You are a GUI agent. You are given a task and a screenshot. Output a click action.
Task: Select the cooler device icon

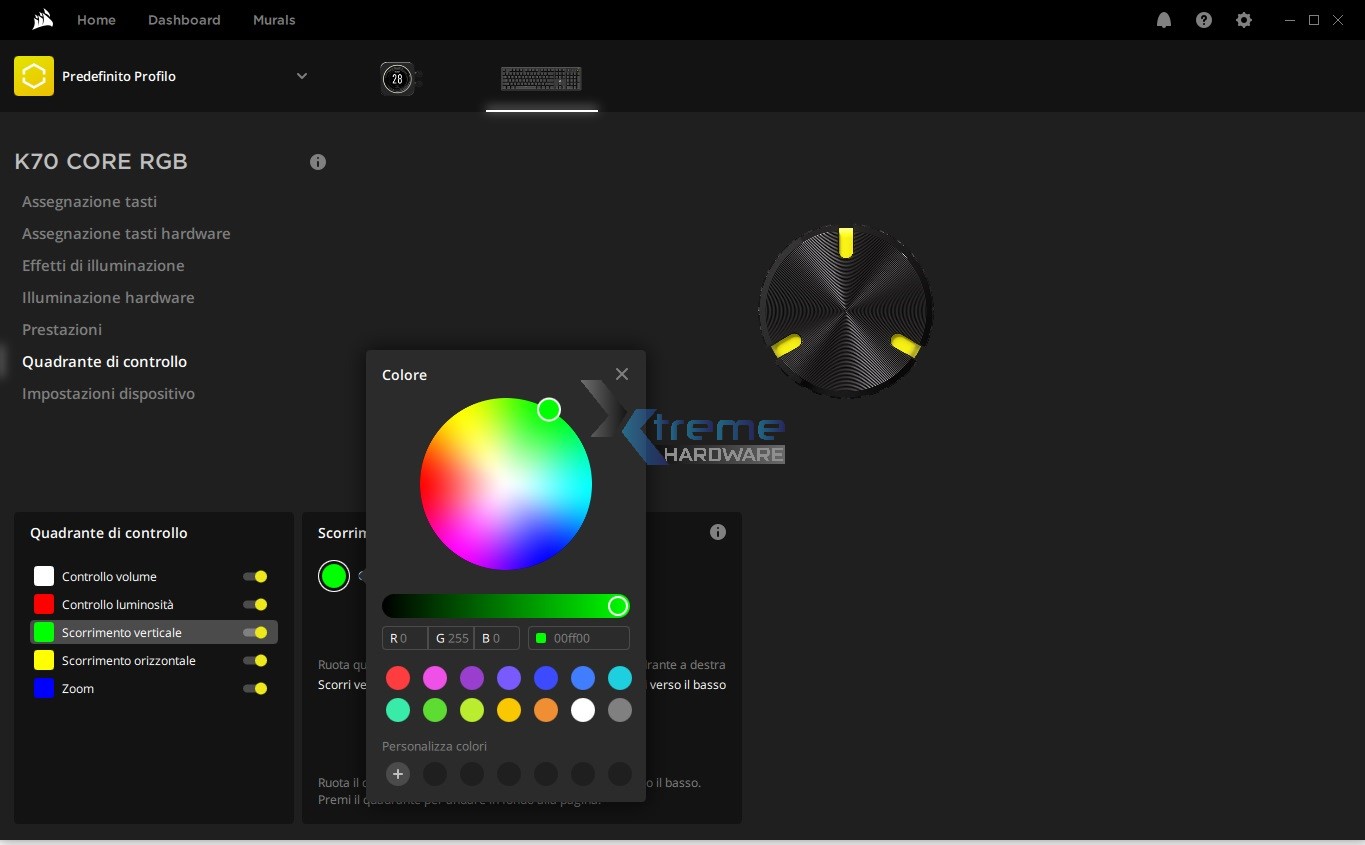tap(398, 78)
